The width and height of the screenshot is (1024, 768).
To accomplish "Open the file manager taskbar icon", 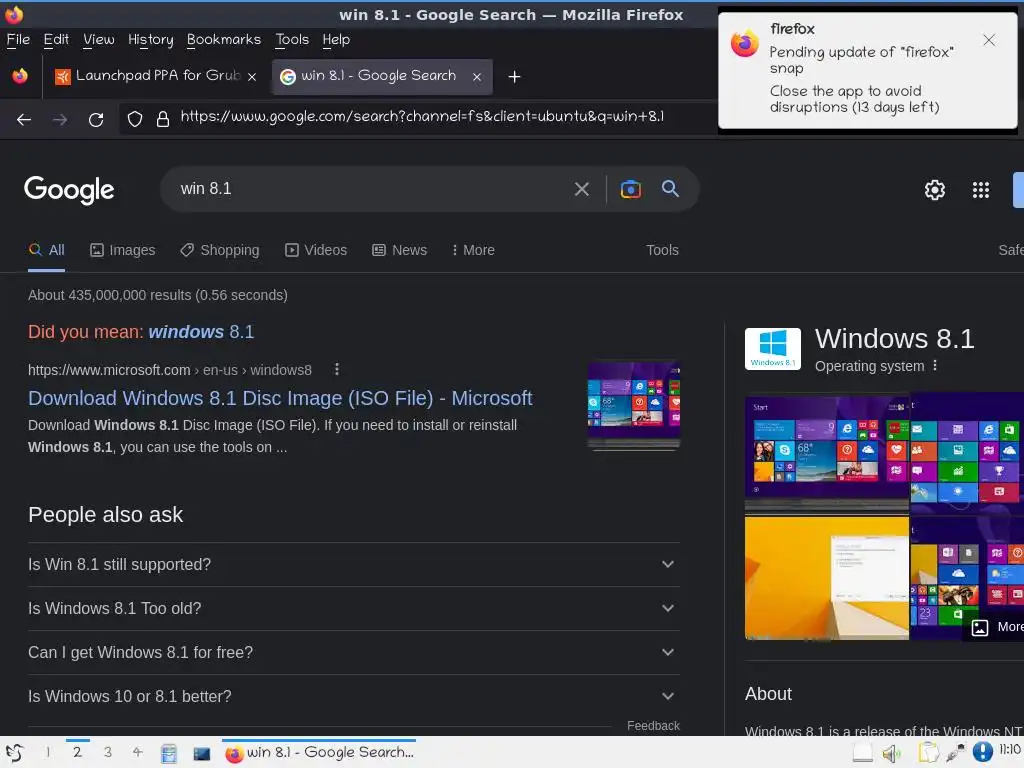I will tap(168, 754).
